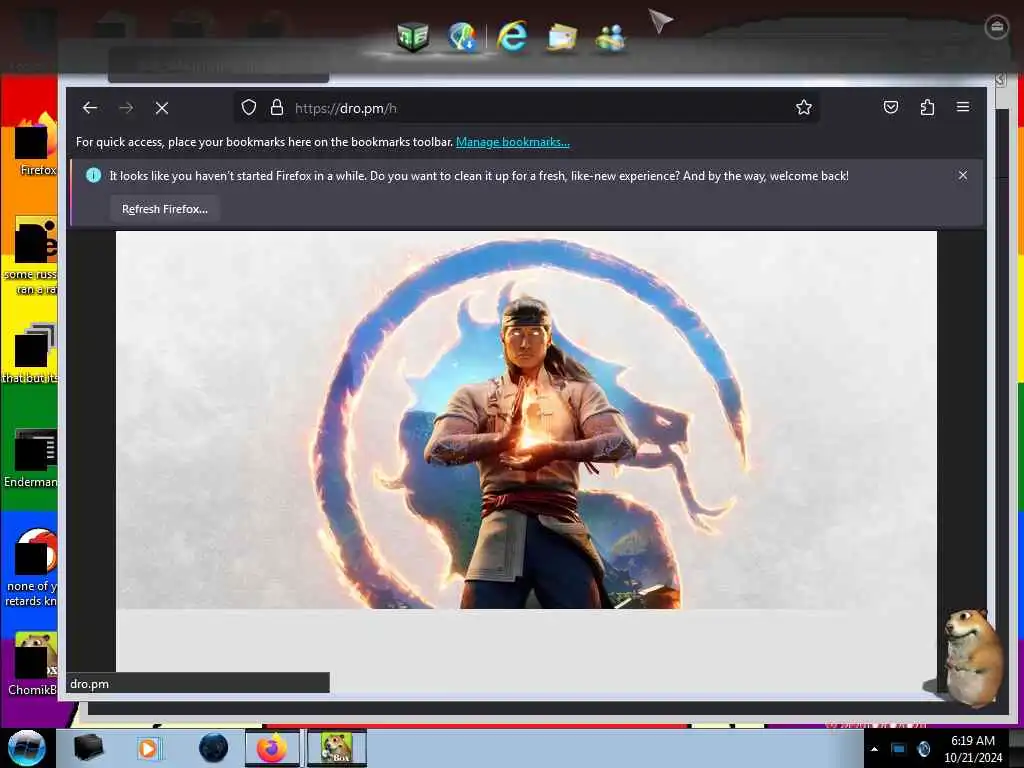
Task: Open the Manage bookmarks... link
Action: coord(513,142)
